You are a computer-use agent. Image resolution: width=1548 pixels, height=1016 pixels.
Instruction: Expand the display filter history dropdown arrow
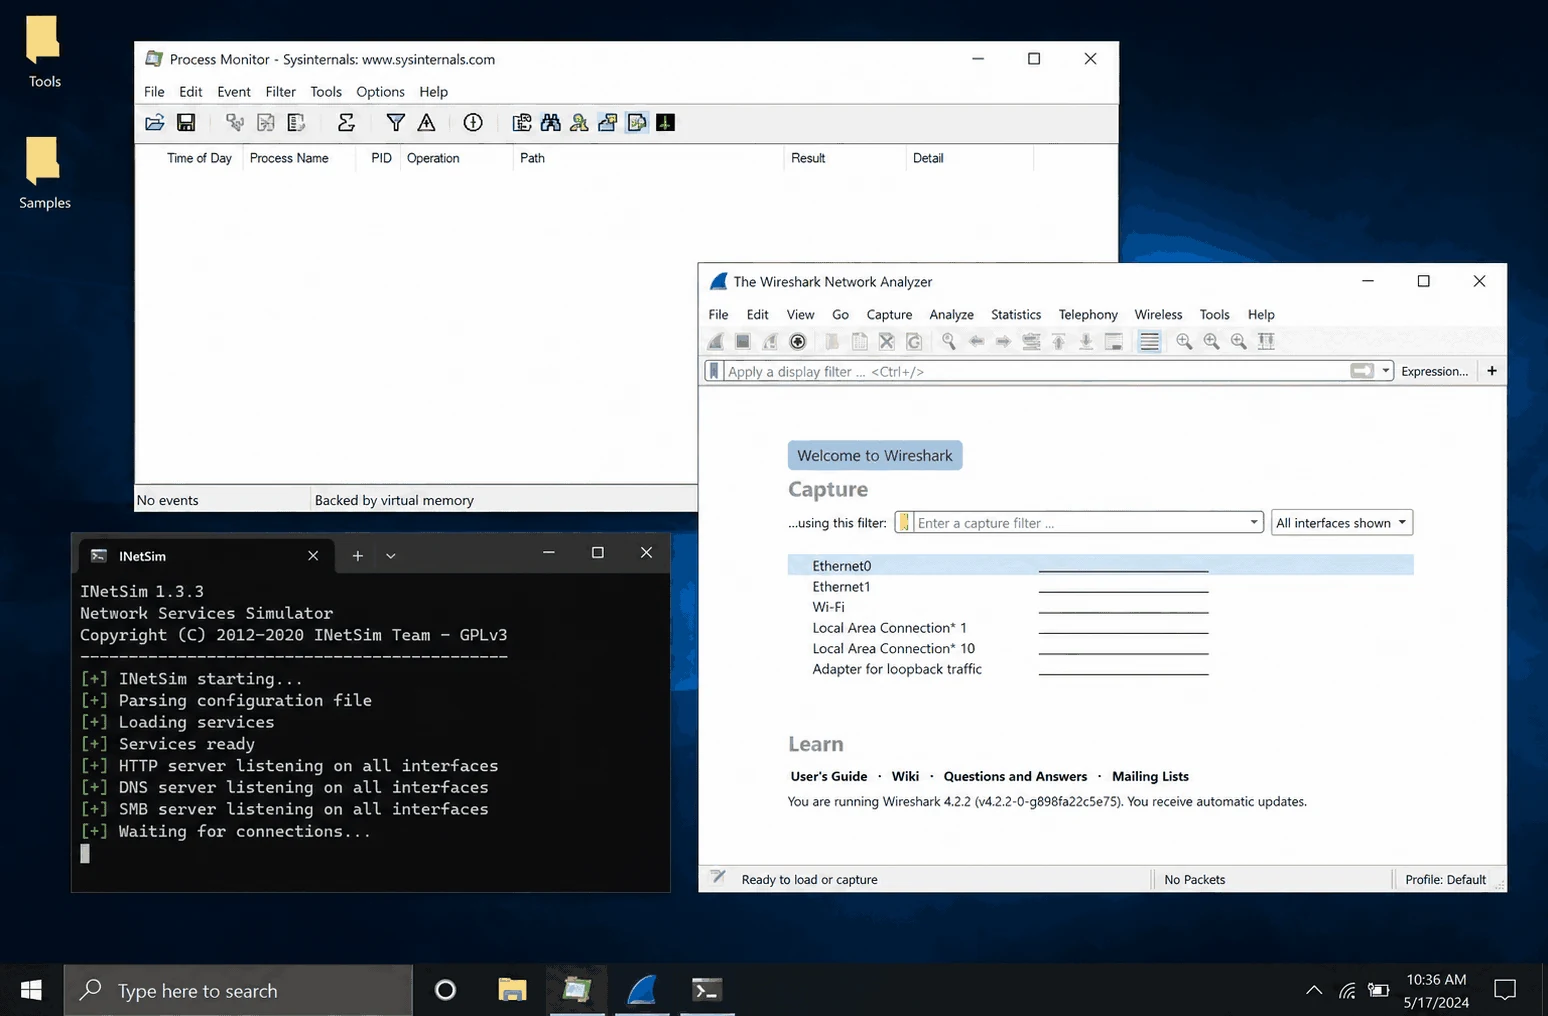click(x=1386, y=371)
